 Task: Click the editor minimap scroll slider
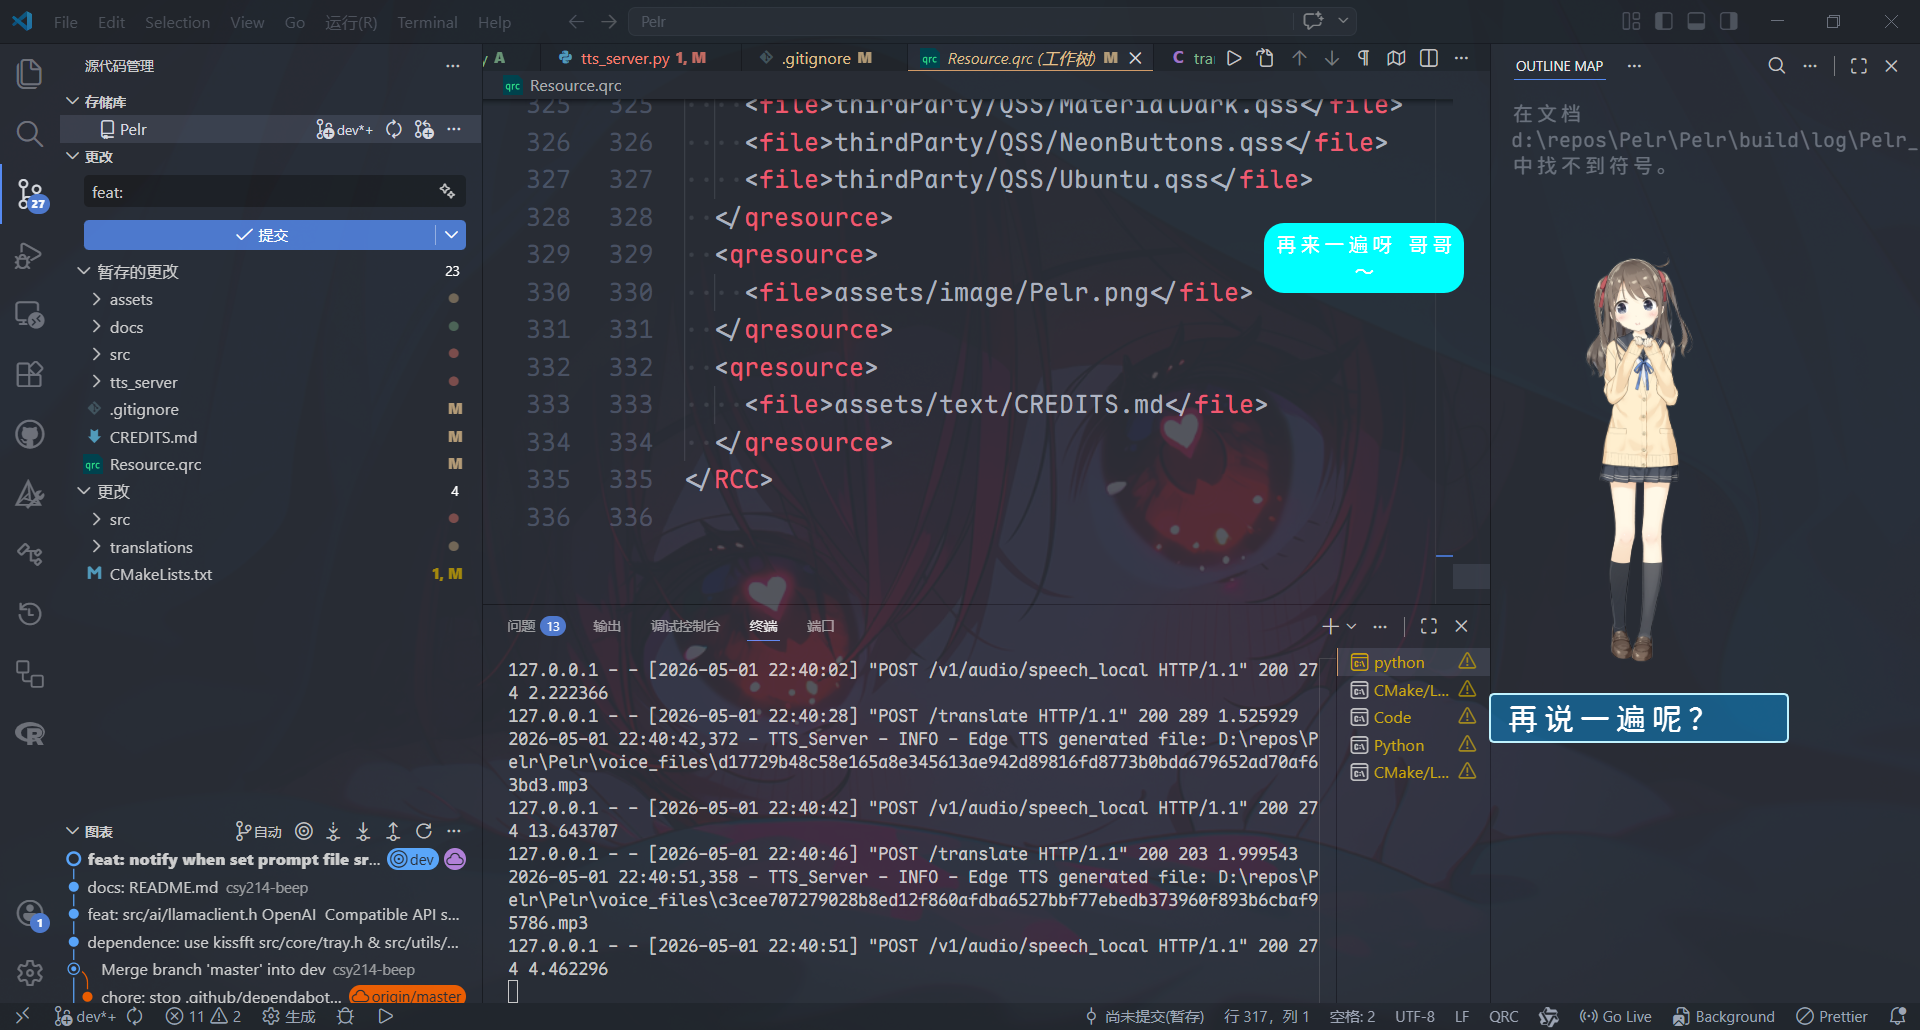tap(1470, 576)
